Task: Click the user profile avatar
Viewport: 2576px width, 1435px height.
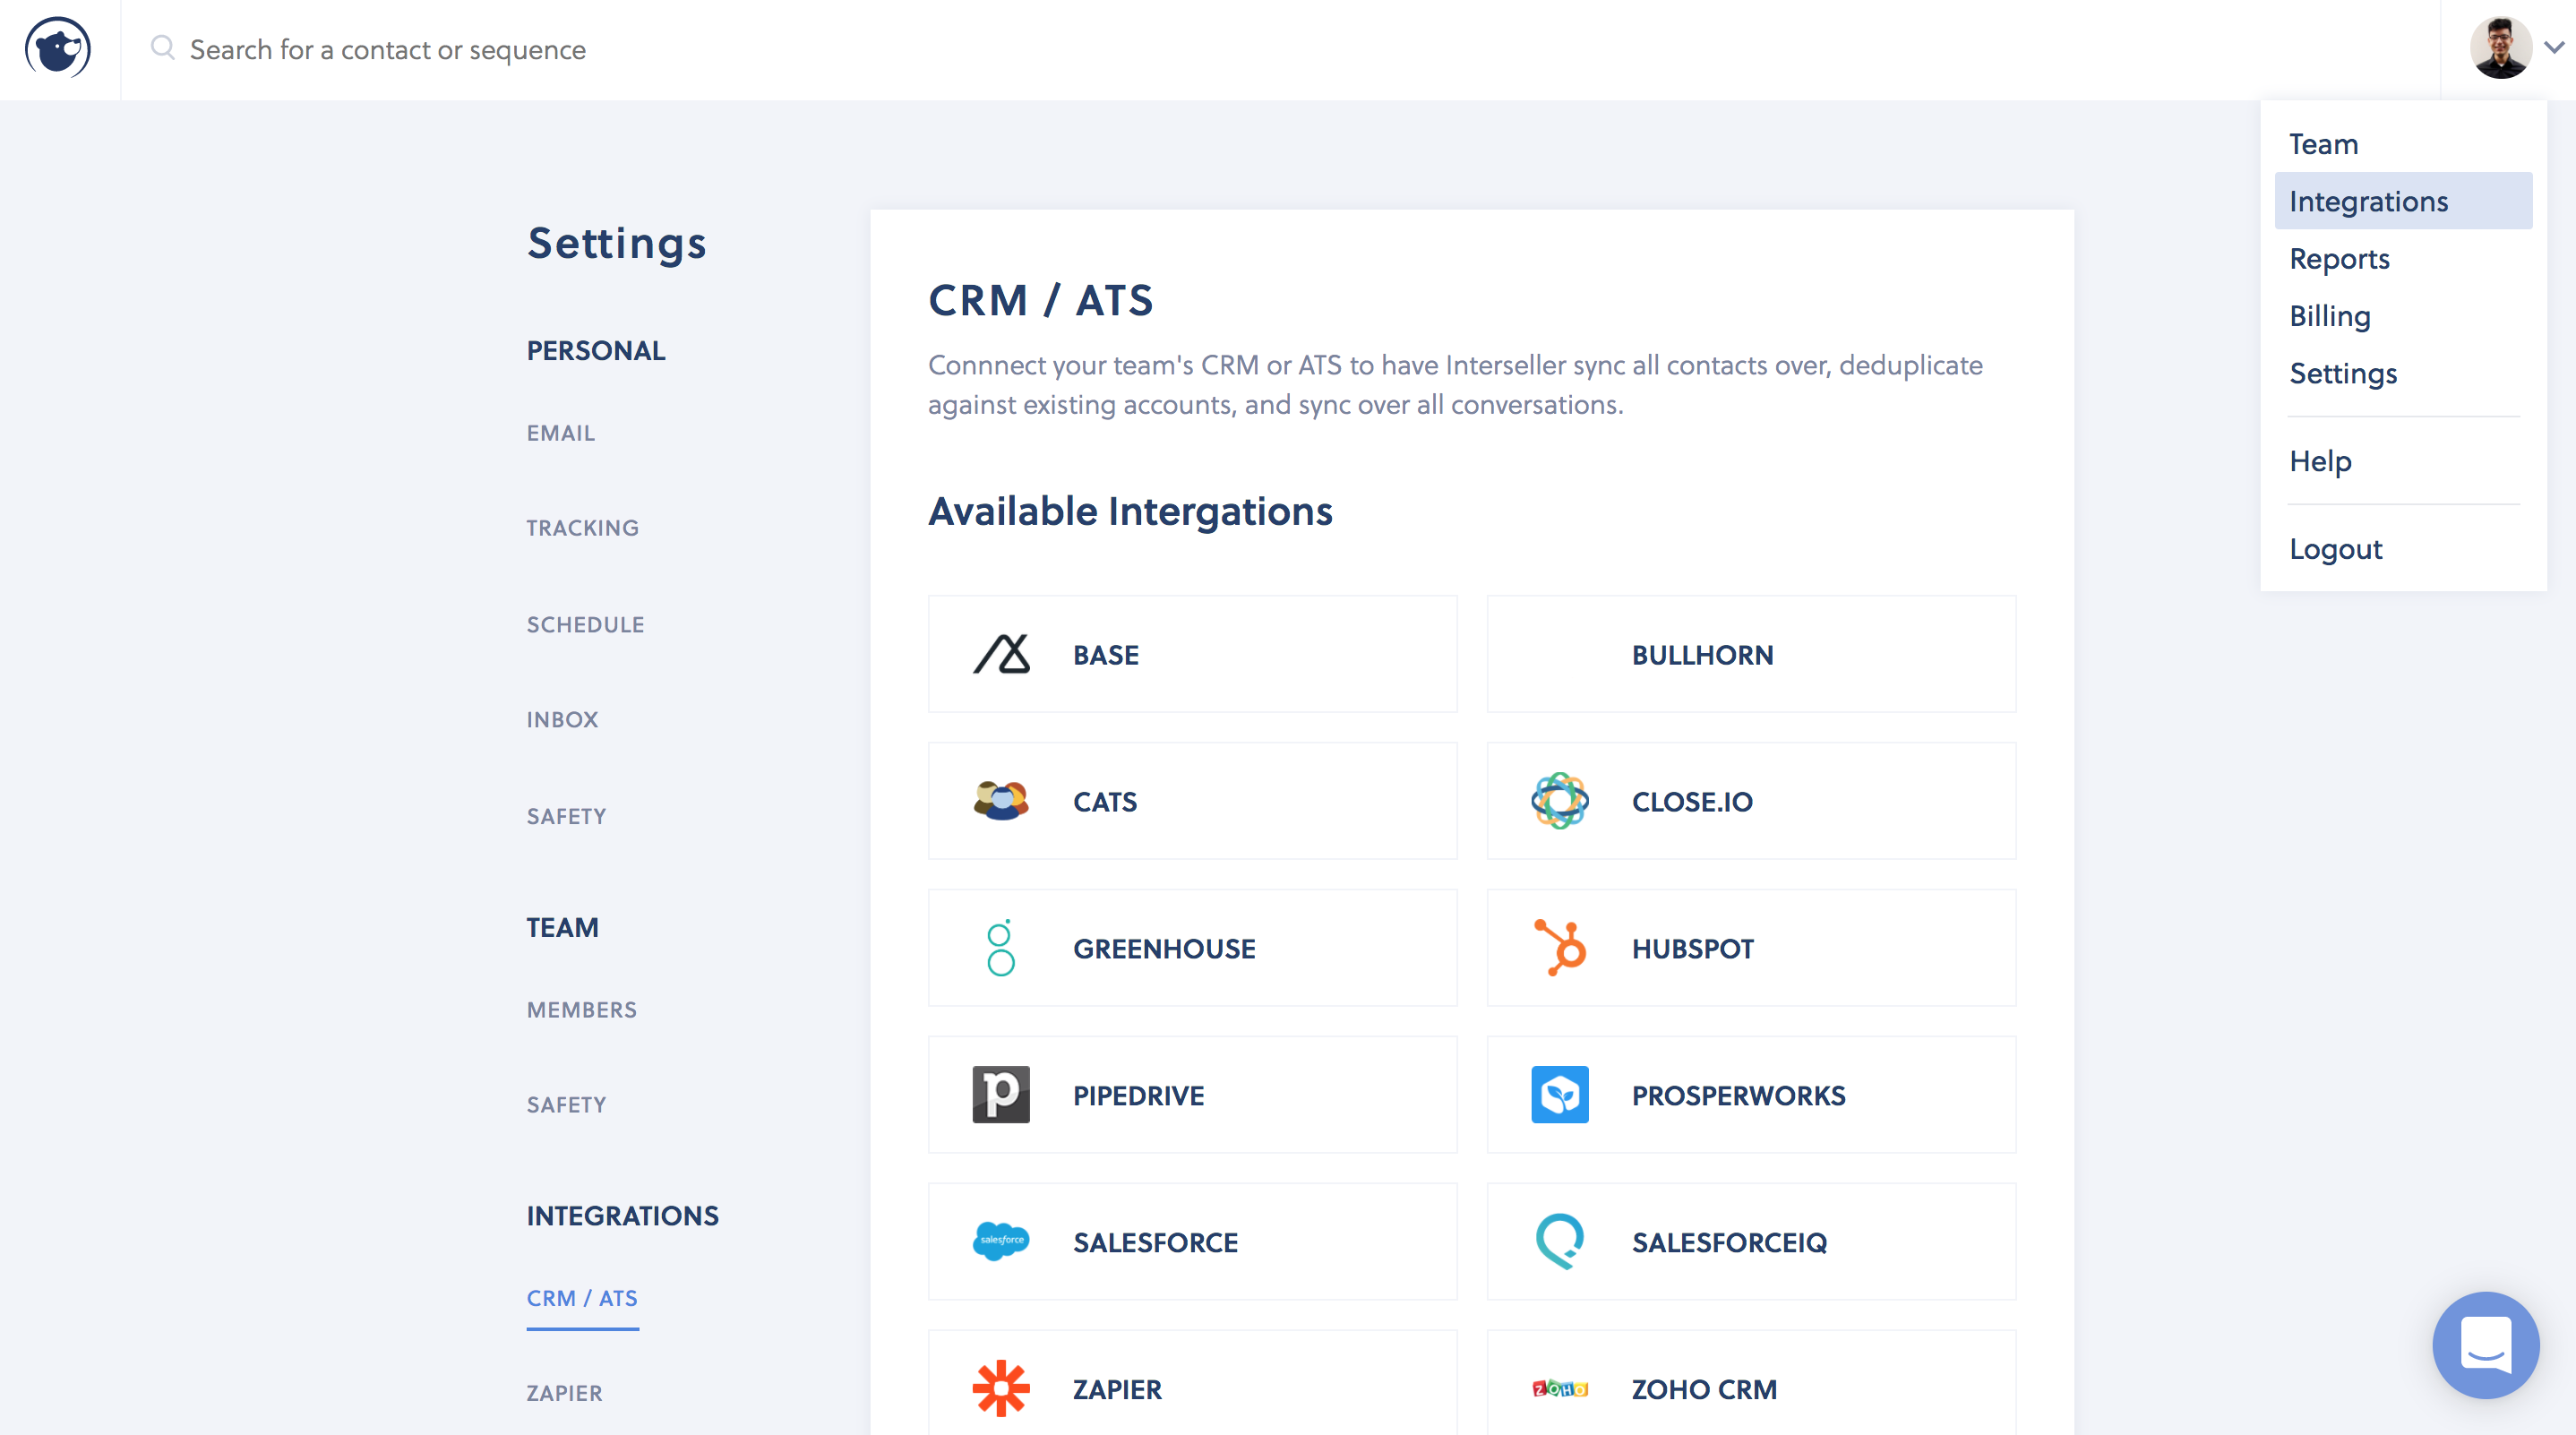Action: coord(2501,47)
